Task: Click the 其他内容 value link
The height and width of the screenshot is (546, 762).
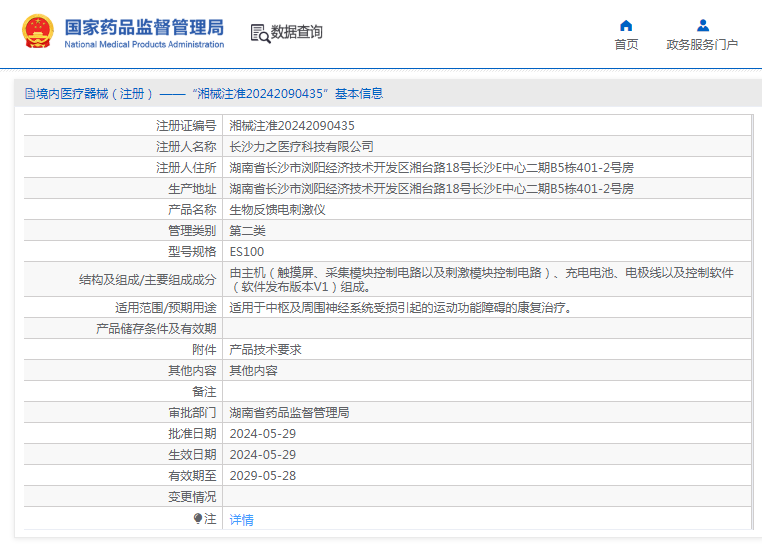Action: tap(253, 371)
